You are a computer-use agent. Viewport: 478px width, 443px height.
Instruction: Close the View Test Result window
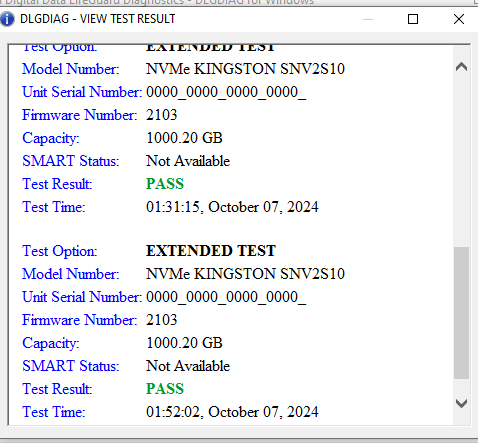click(x=459, y=19)
